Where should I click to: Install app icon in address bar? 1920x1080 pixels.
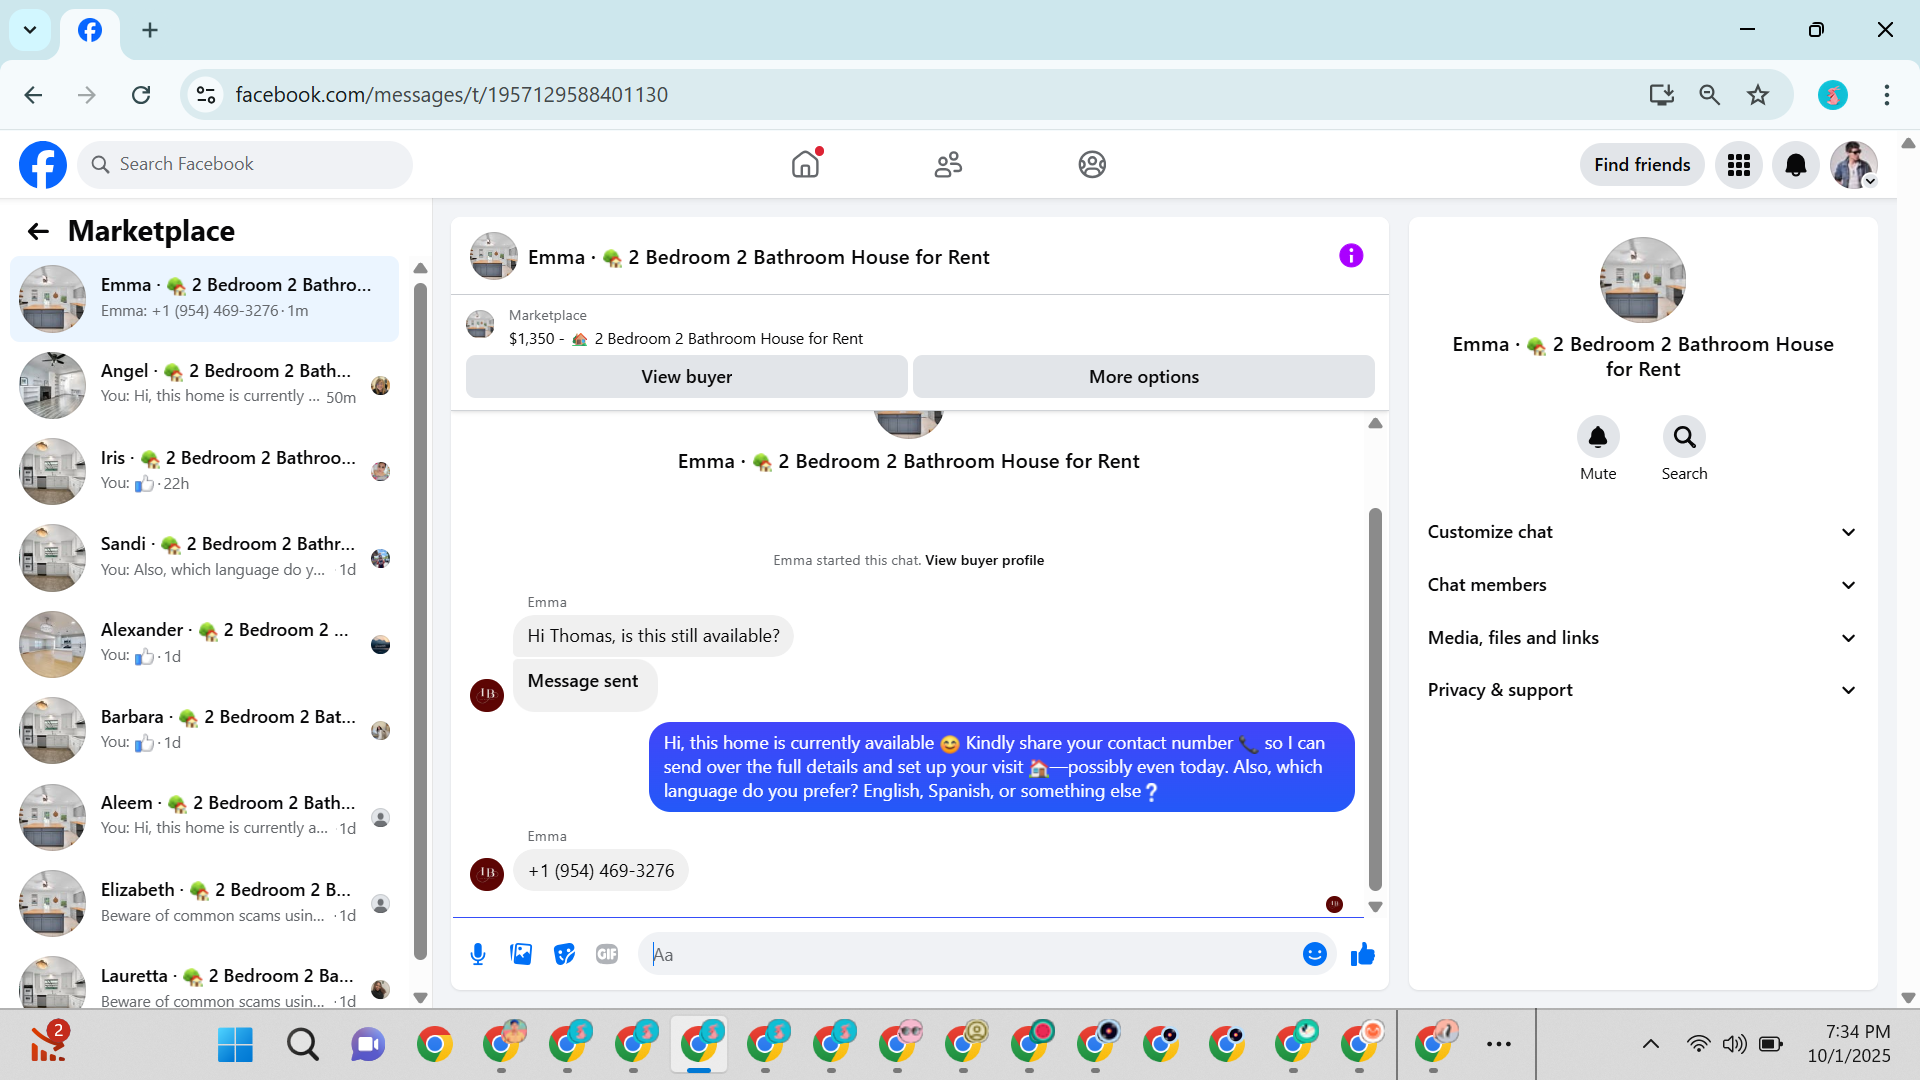1662,95
